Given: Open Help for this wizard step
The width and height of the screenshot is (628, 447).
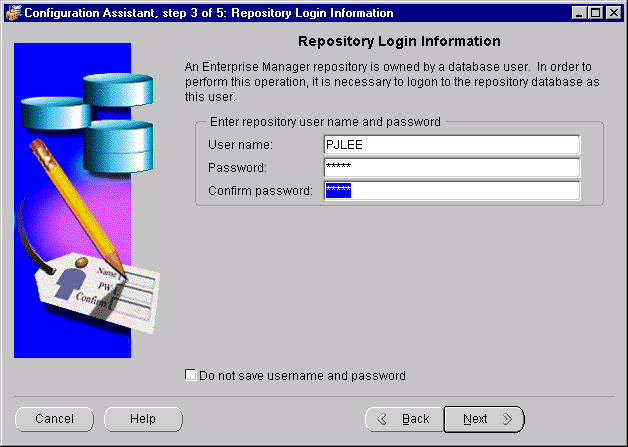Looking at the screenshot, I should 143,419.
